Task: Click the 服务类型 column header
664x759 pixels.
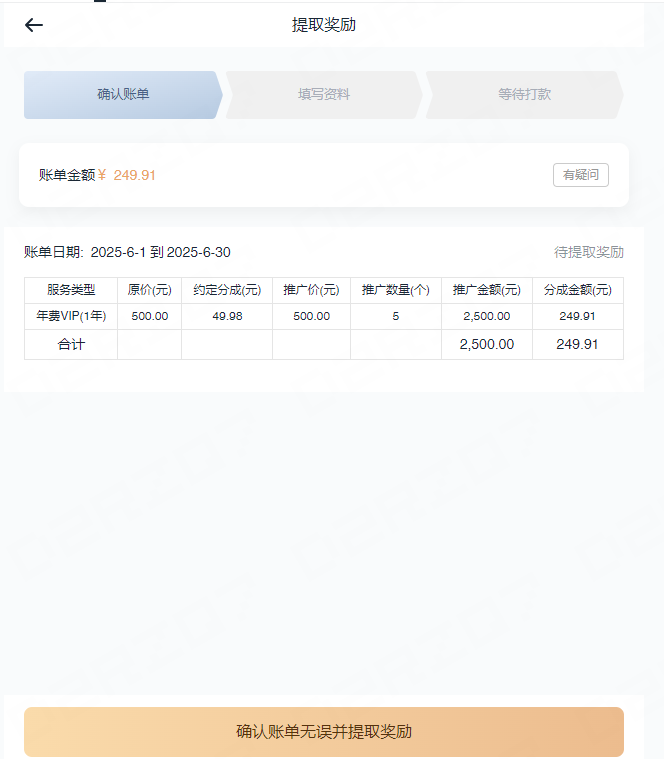Action: click(71, 290)
